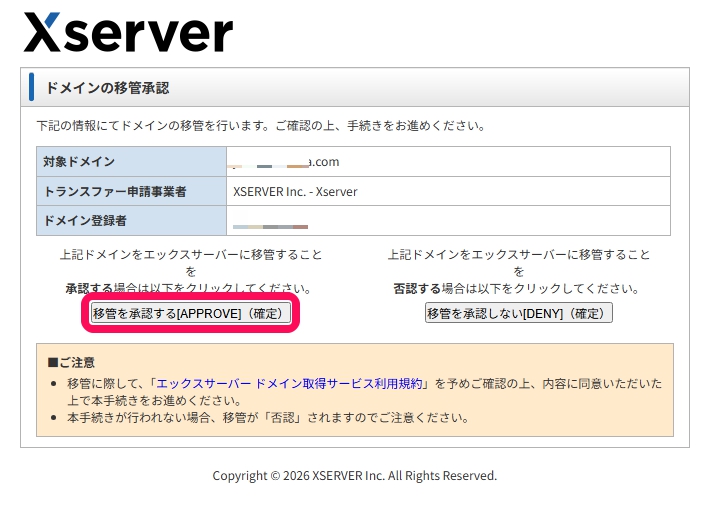Viewport: 719px width, 507px height.
Task: Click the XSERVER Inc. - Xserver value
Action: (x=295, y=191)
